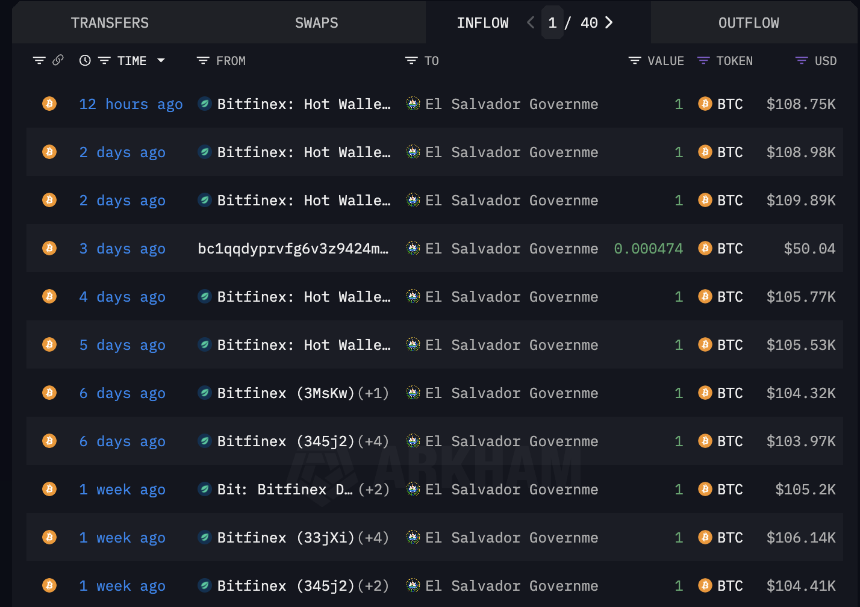Click Bitcoin icon on 12 hours ago row

pyautogui.click(x=49, y=104)
